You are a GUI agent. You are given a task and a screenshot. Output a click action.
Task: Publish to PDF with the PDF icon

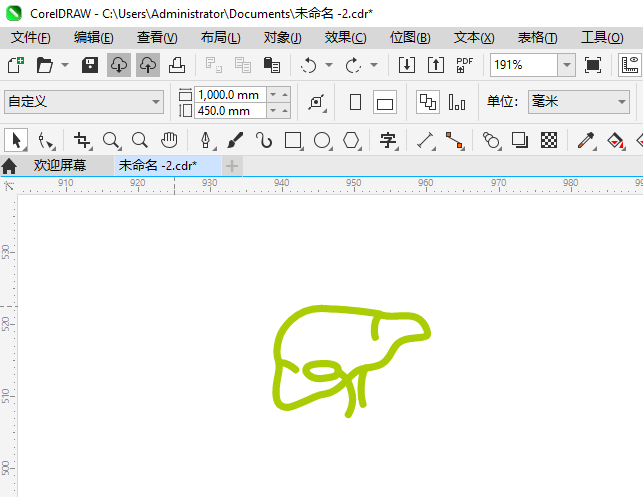pyautogui.click(x=465, y=65)
